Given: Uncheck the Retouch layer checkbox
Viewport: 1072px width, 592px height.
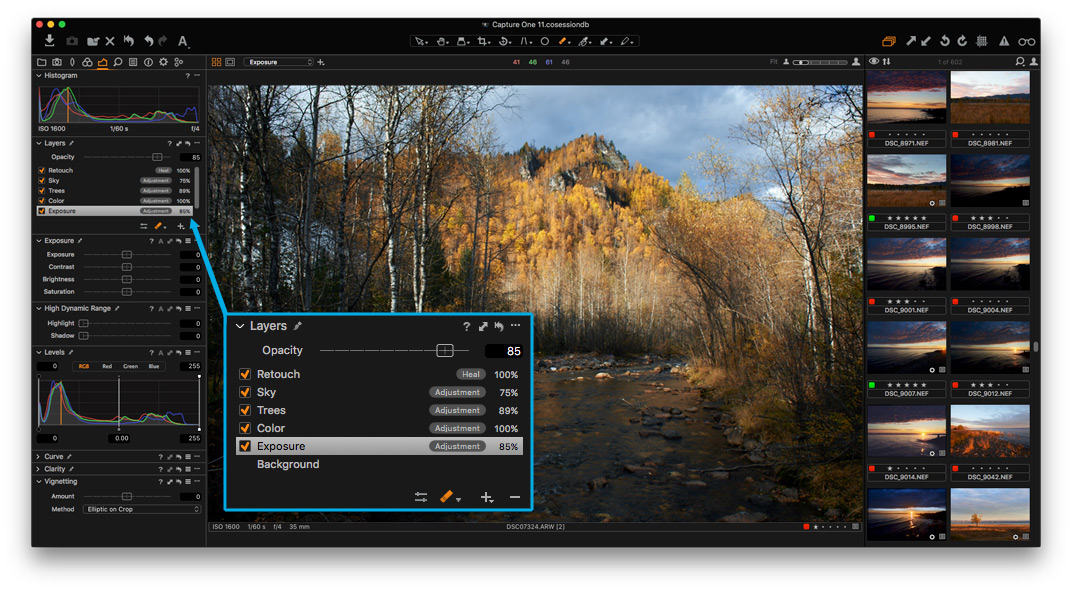Looking at the screenshot, I should [245, 373].
